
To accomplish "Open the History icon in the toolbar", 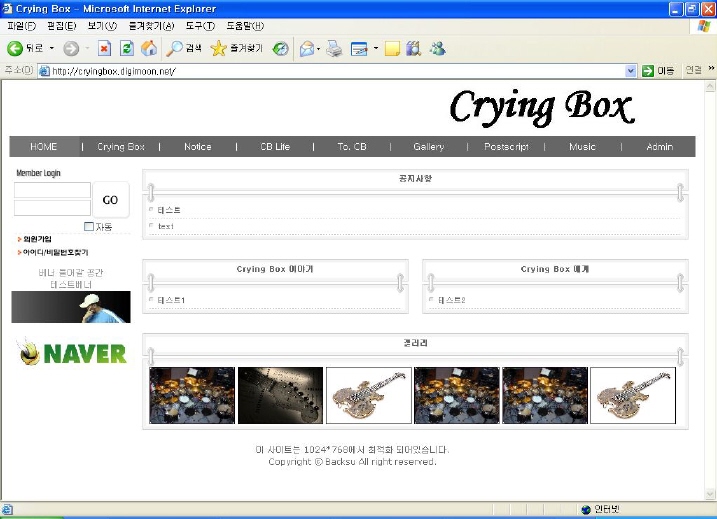I will pyautogui.click(x=281, y=48).
